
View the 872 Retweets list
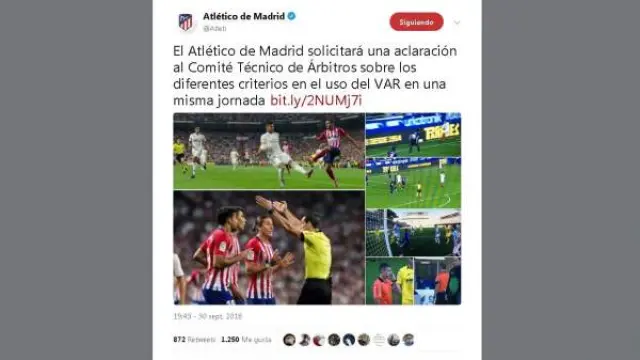coord(194,340)
